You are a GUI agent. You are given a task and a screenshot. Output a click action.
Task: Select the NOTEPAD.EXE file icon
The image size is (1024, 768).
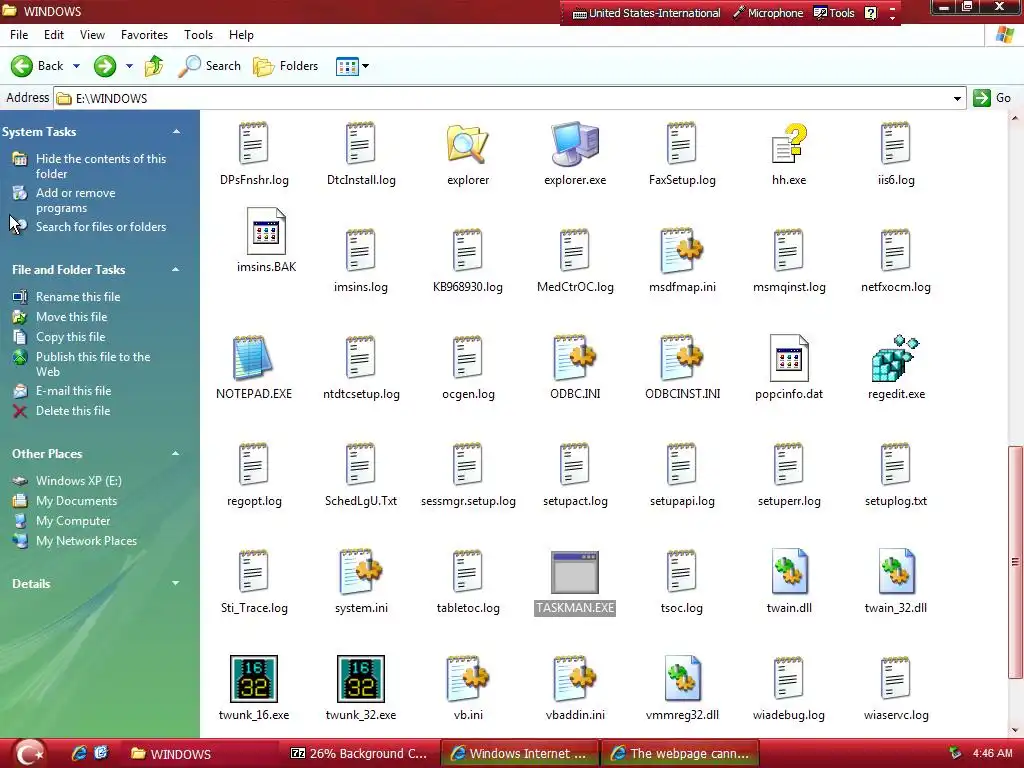253,358
